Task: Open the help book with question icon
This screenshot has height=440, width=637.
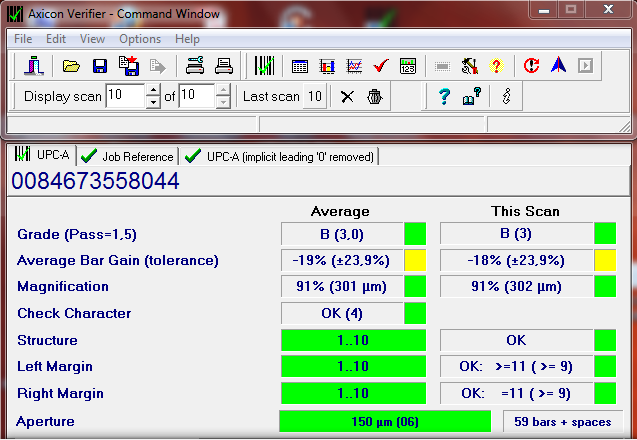Action: click(471, 96)
